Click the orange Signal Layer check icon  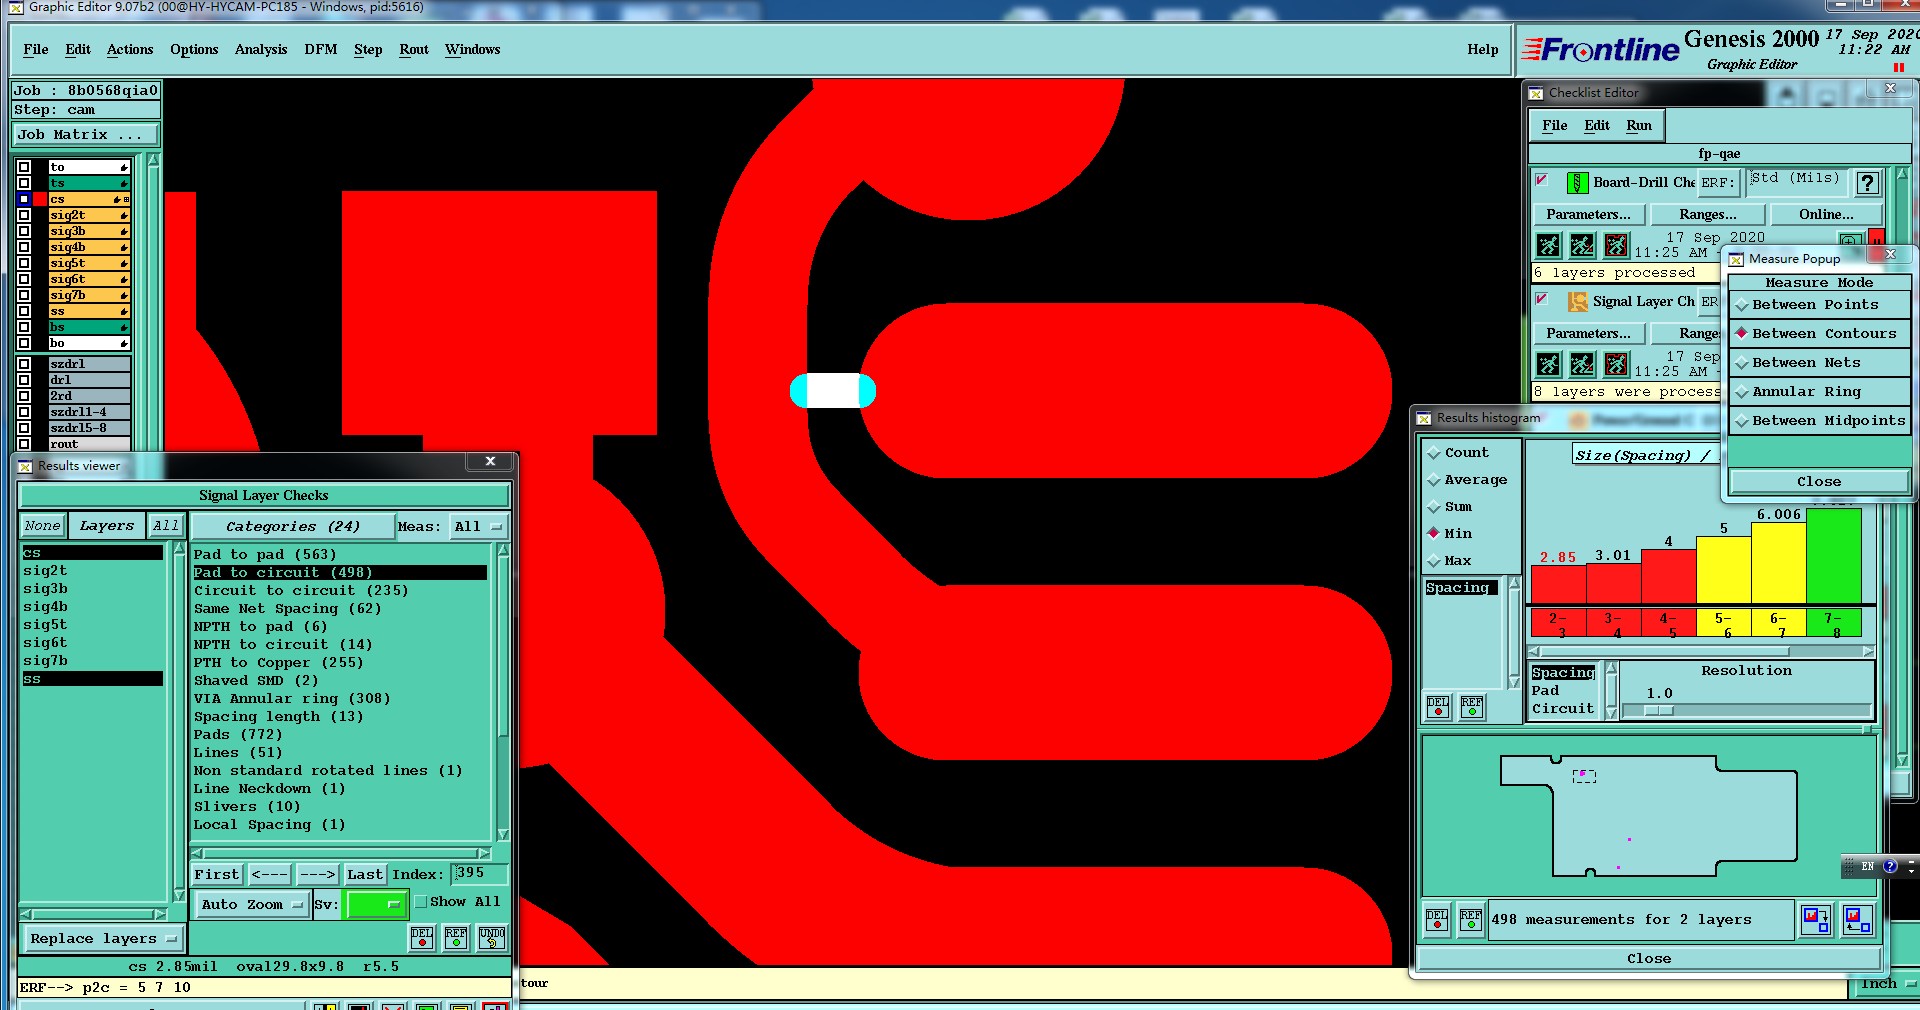1577,302
